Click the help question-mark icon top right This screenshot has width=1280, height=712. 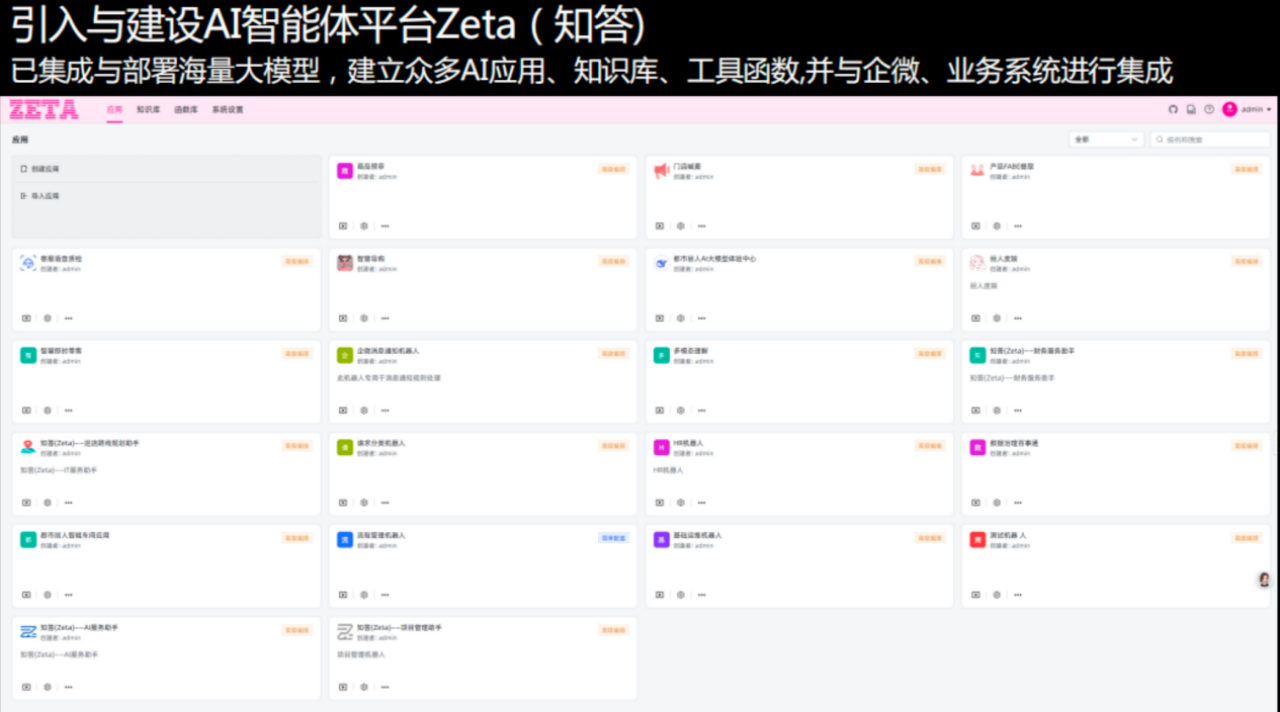1209,109
